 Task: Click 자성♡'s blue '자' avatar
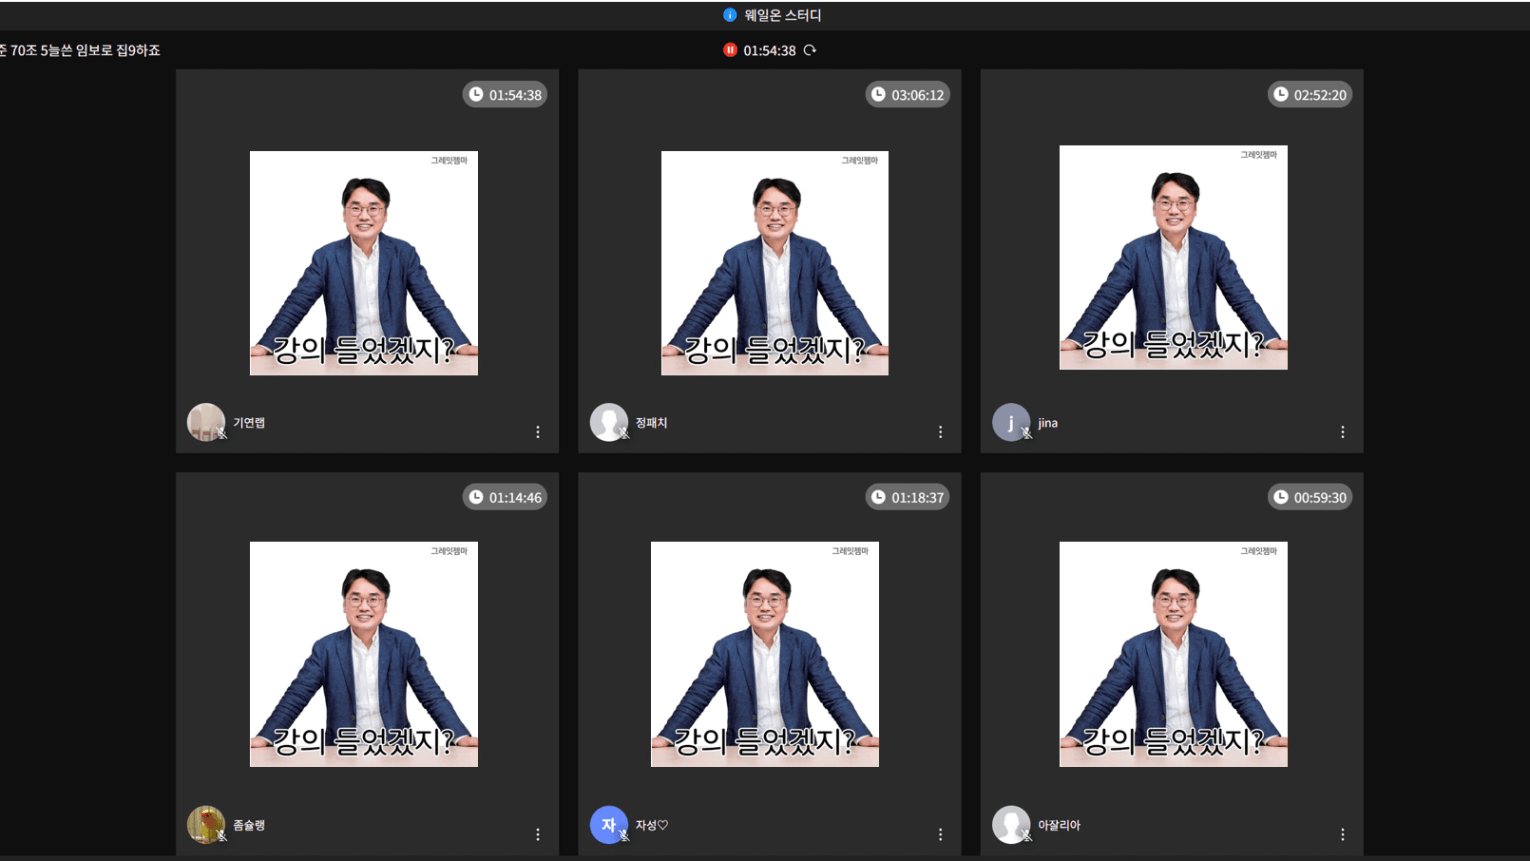click(x=608, y=825)
